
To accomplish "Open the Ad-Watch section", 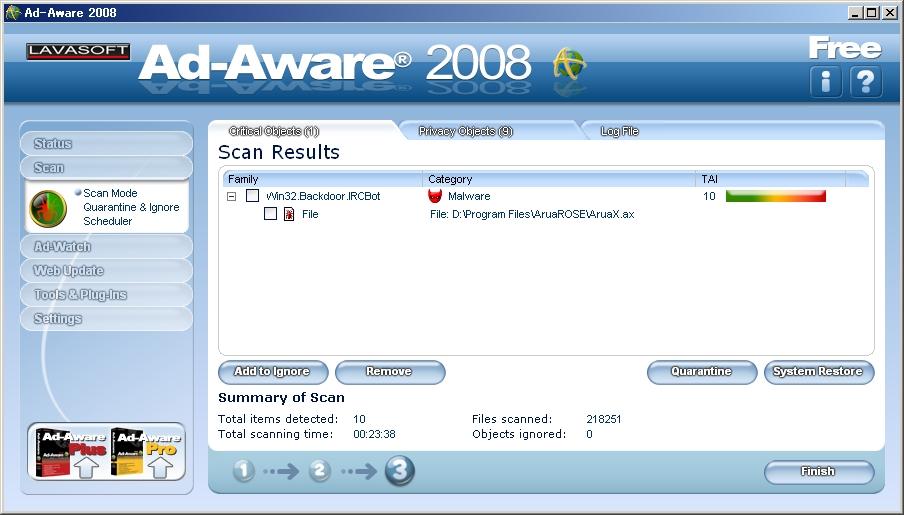I will click(106, 247).
